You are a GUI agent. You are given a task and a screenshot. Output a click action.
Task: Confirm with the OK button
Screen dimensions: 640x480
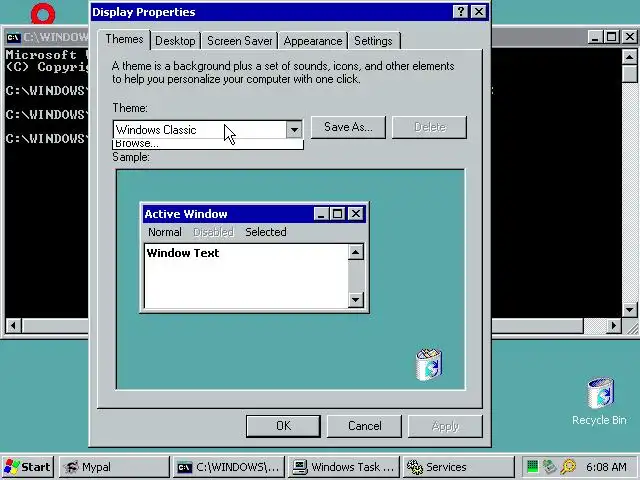coord(283,426)
